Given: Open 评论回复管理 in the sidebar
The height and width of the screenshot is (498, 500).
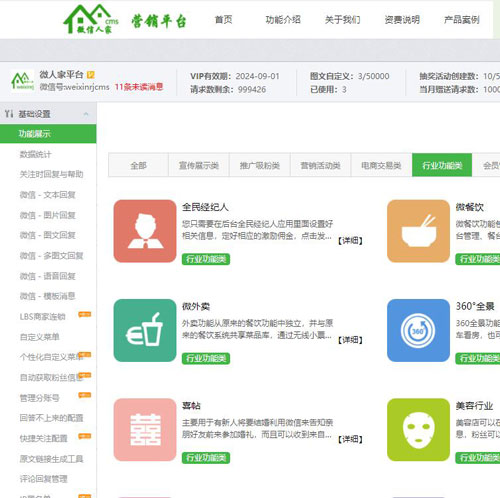Looking at the screenshot, I should pos(43,479).
